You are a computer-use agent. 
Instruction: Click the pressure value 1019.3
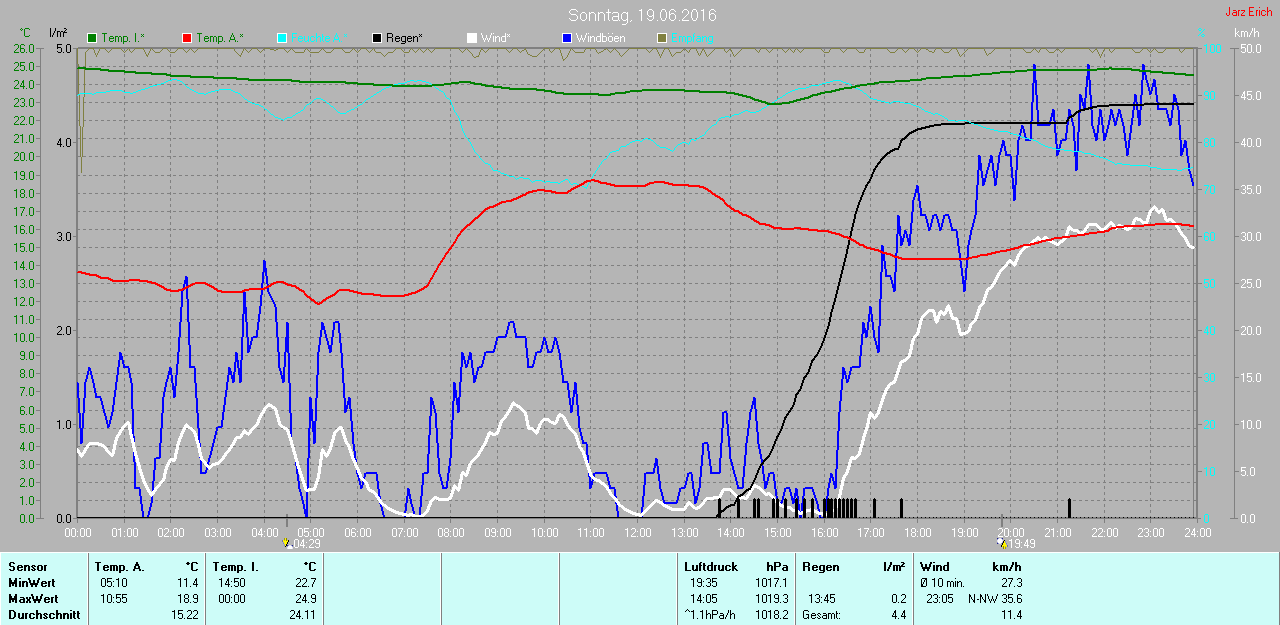(772, 599)
